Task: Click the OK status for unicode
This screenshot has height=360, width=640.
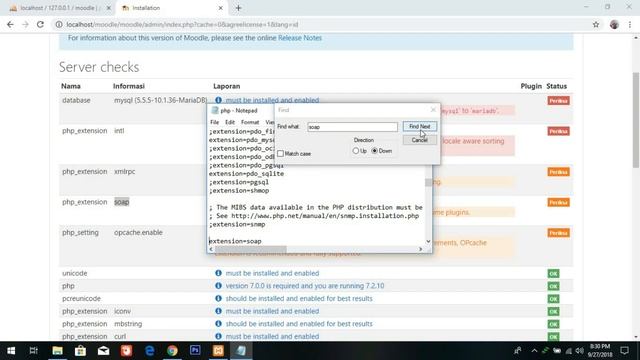Action: pos(553,273)
